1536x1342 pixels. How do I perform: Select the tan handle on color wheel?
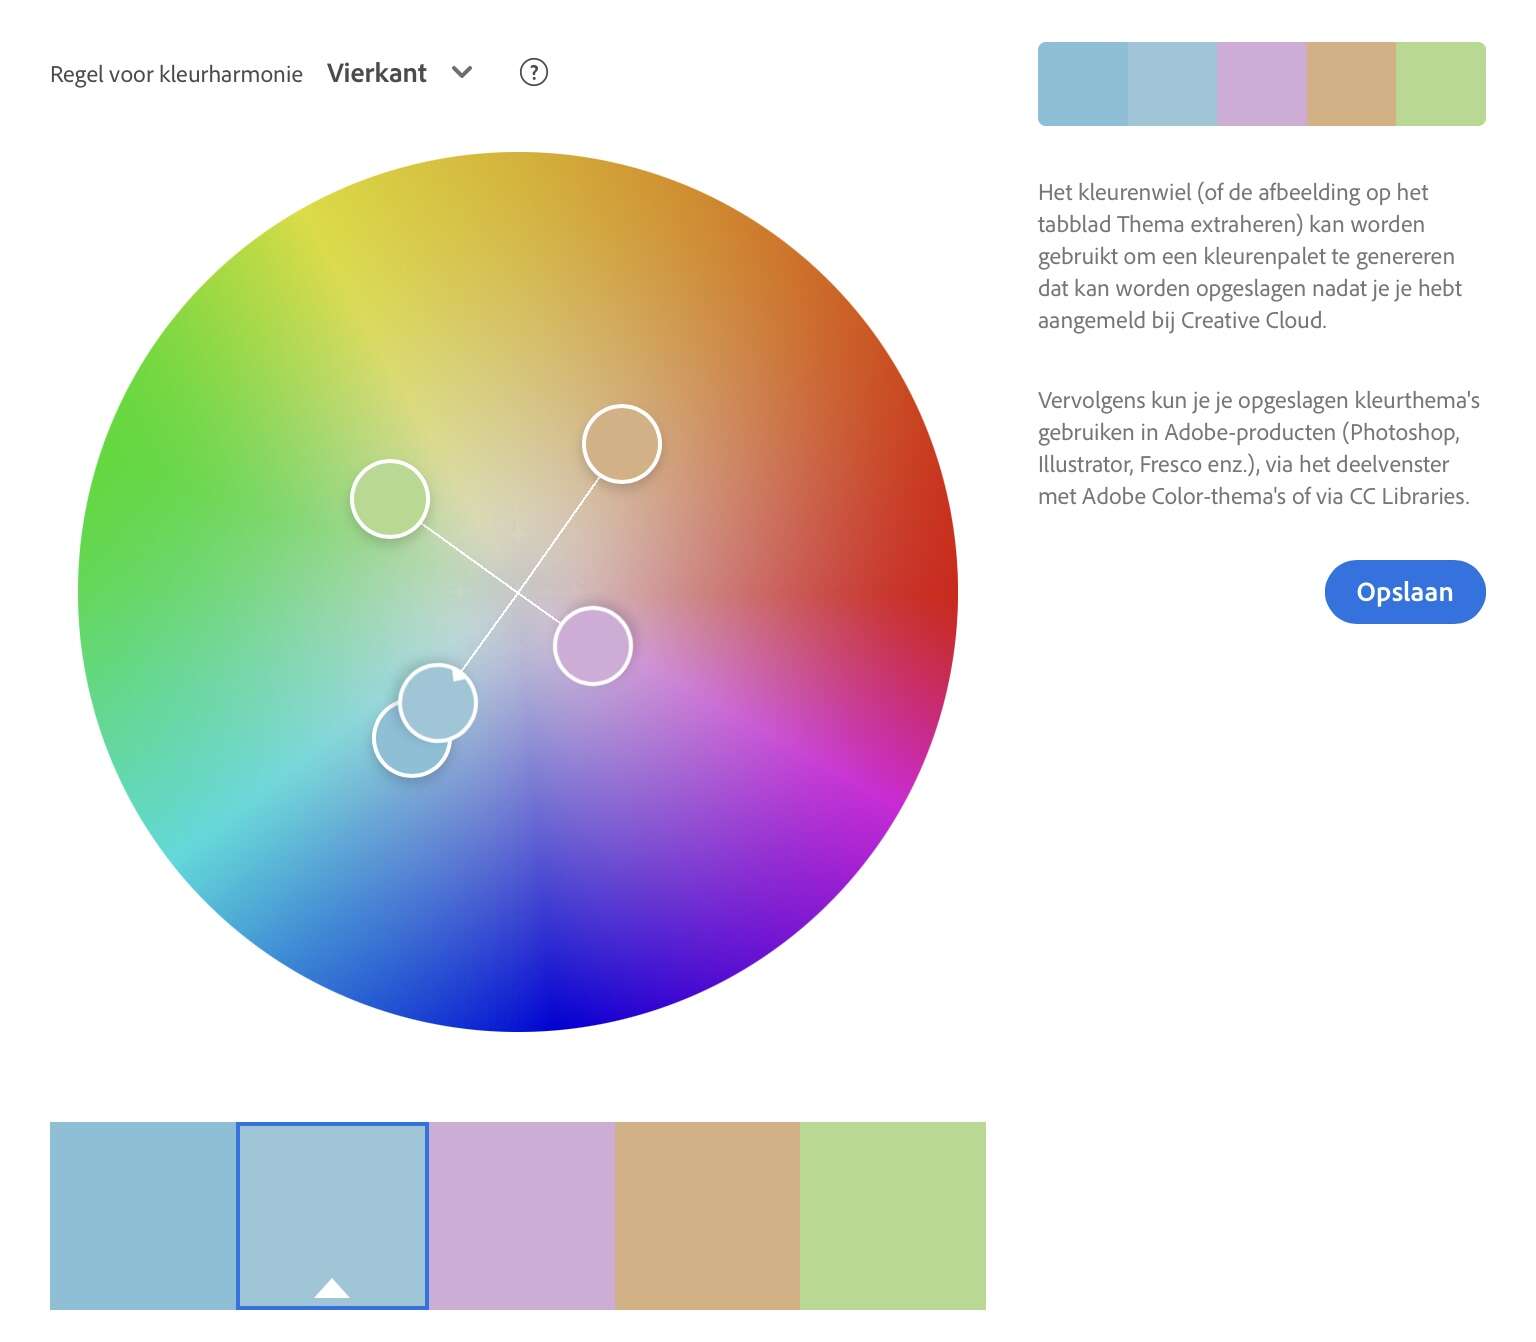pos(621,444)
